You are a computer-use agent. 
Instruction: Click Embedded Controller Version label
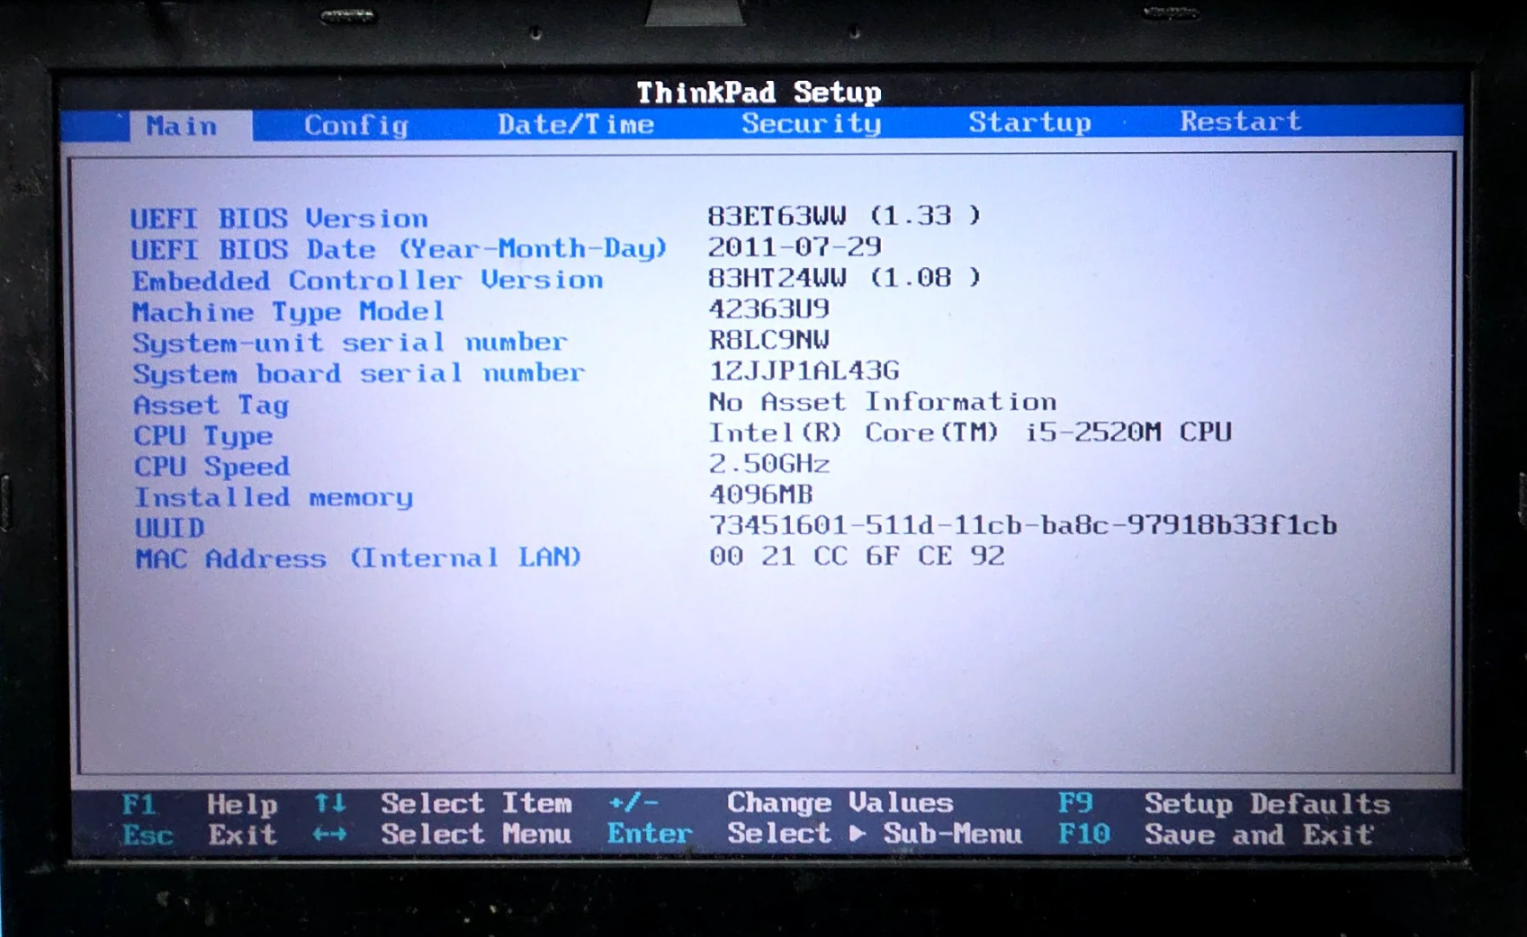pos(368,280)
